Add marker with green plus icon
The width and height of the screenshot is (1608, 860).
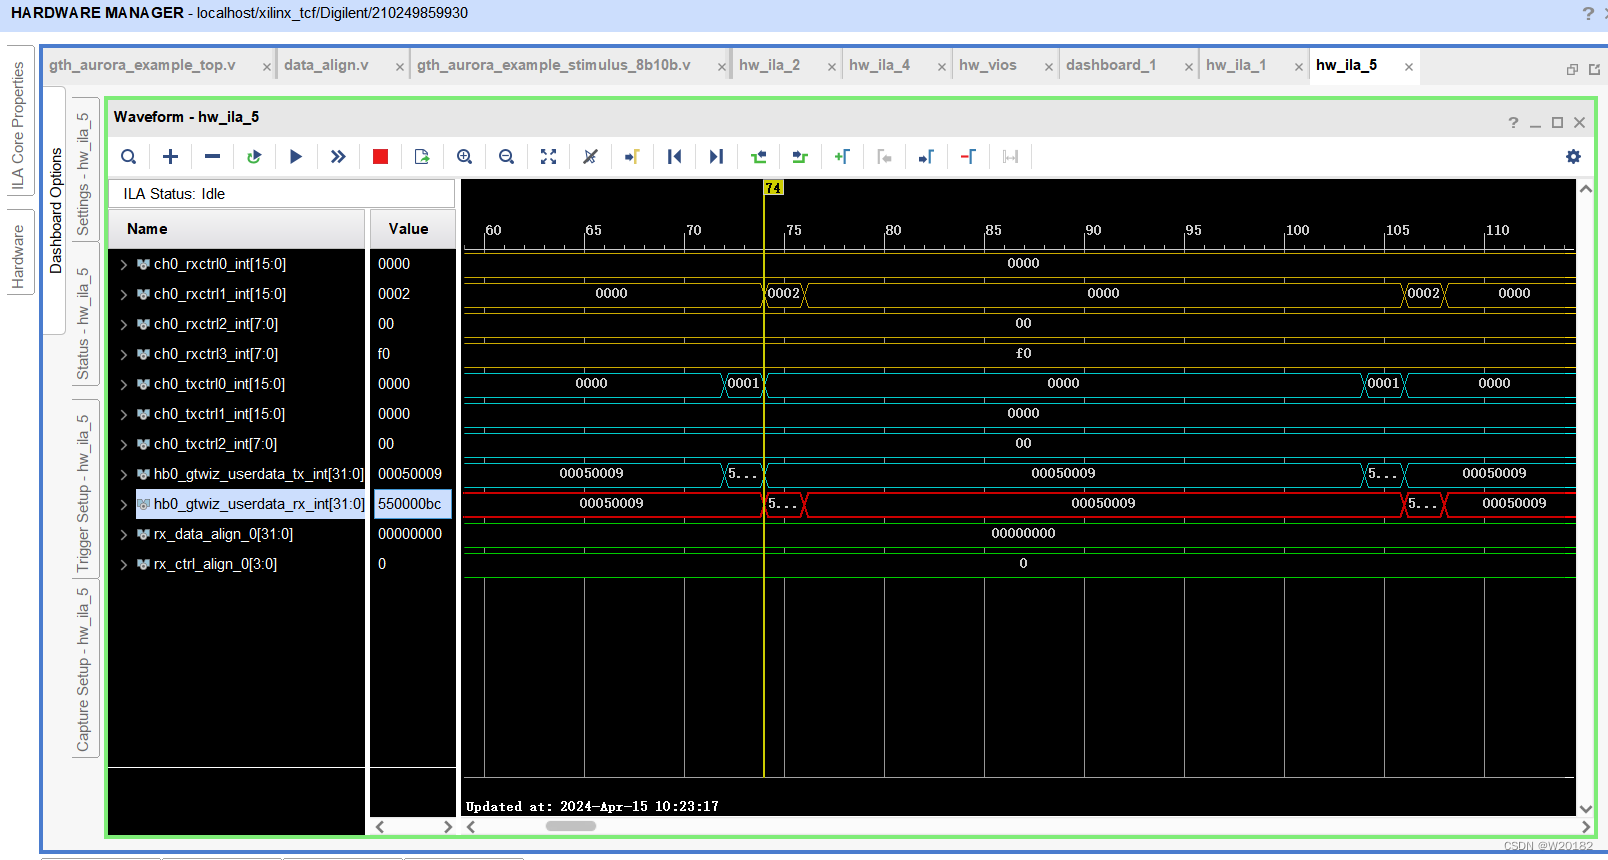842,157
